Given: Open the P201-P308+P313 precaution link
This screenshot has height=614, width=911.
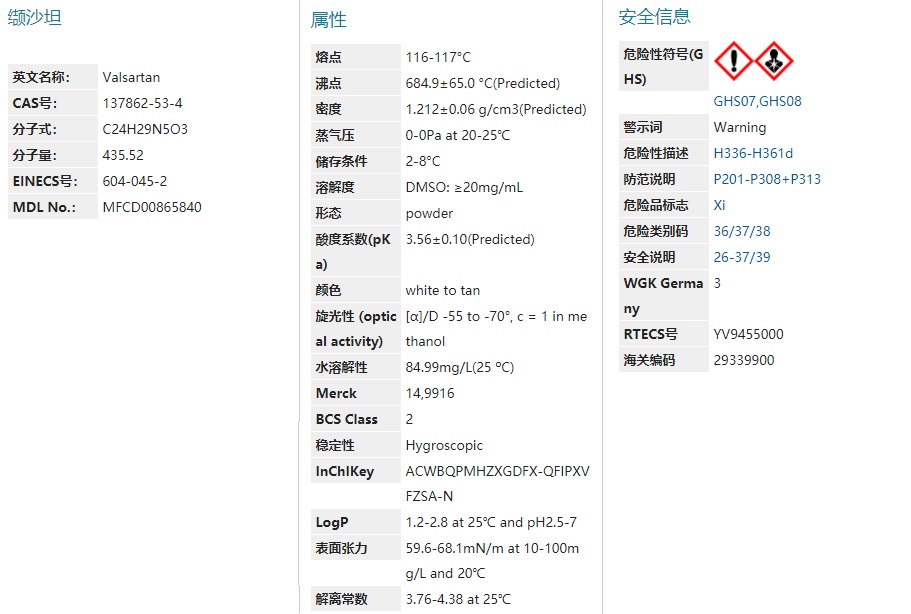Looking at the screenshot, I should [x=767, y=179].
